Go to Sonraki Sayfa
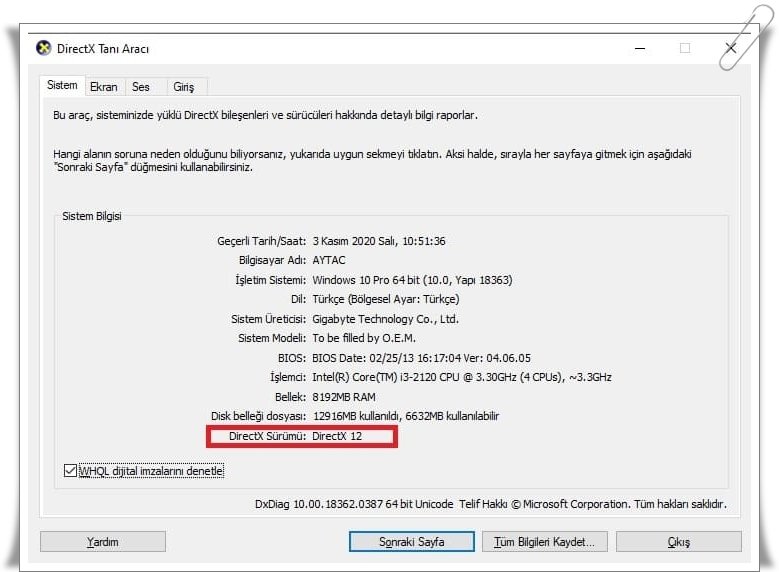This screenshot has width=779, height=572. click(412, 542)
